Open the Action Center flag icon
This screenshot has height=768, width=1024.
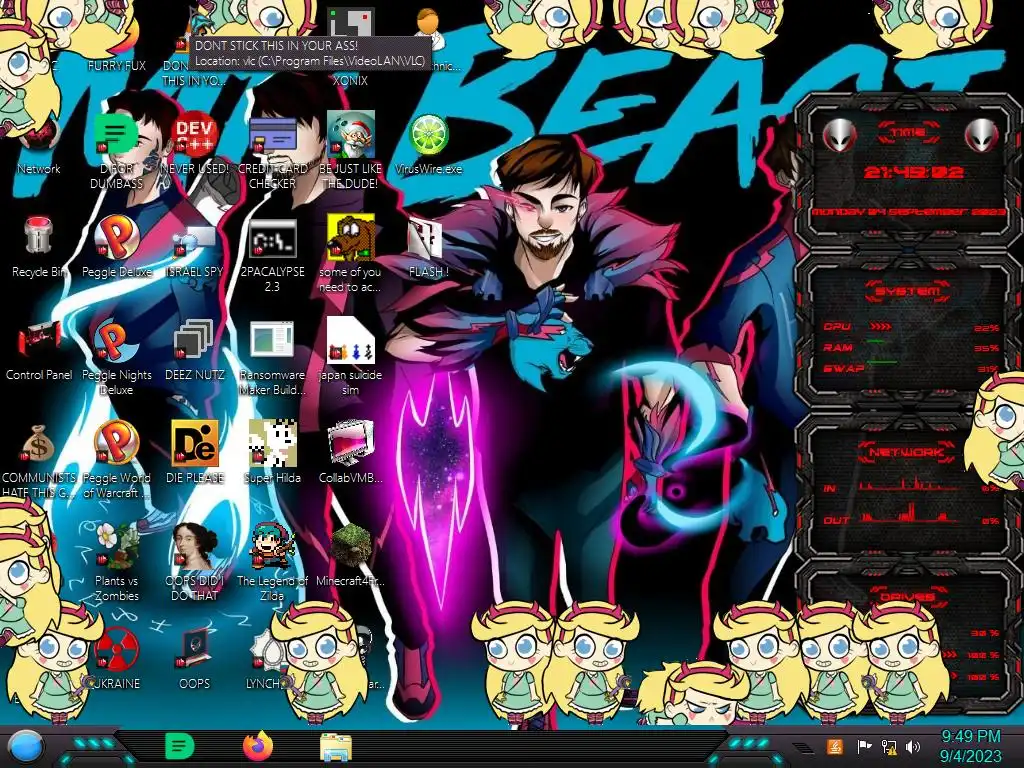(865, 746)
